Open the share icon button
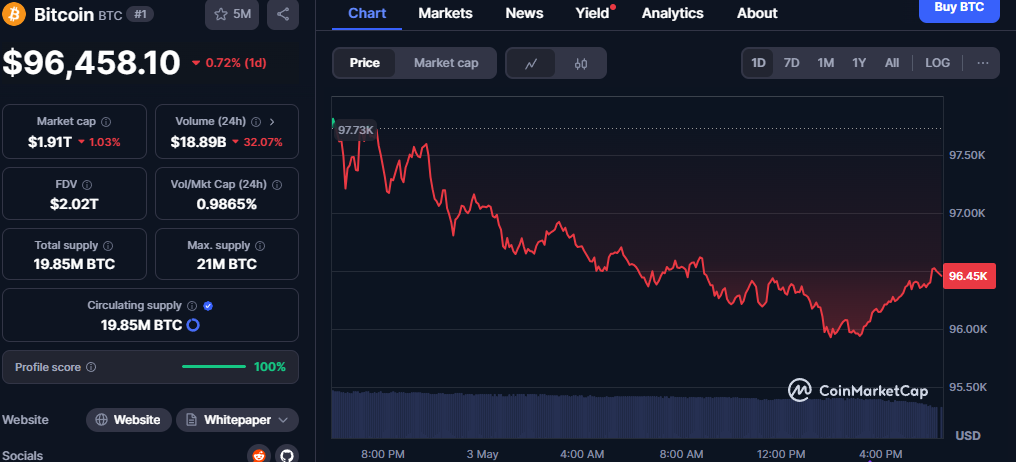Viewport: 1016px width, 462px height. 283,14
